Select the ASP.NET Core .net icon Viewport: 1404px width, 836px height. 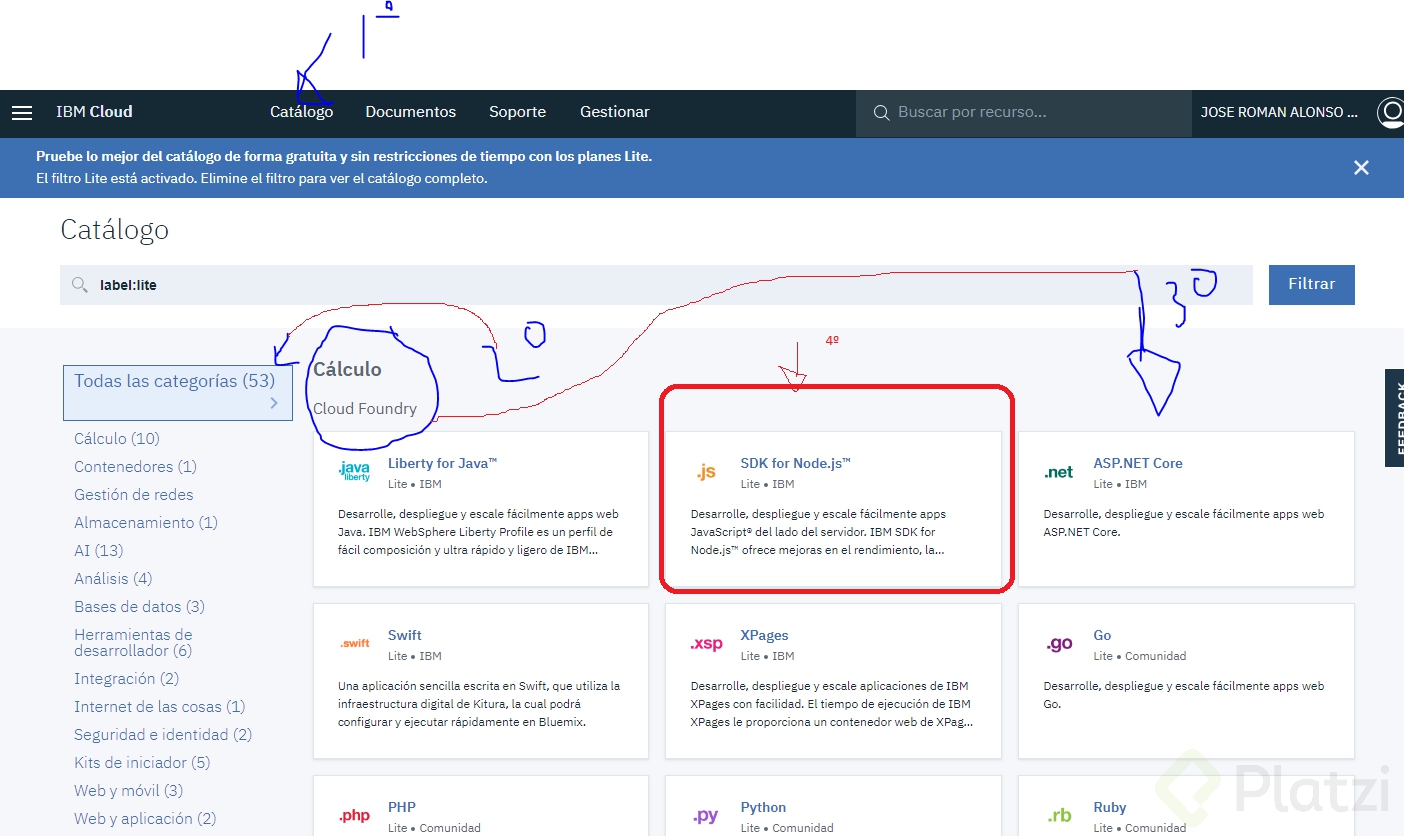click(x=1059, y=470)
